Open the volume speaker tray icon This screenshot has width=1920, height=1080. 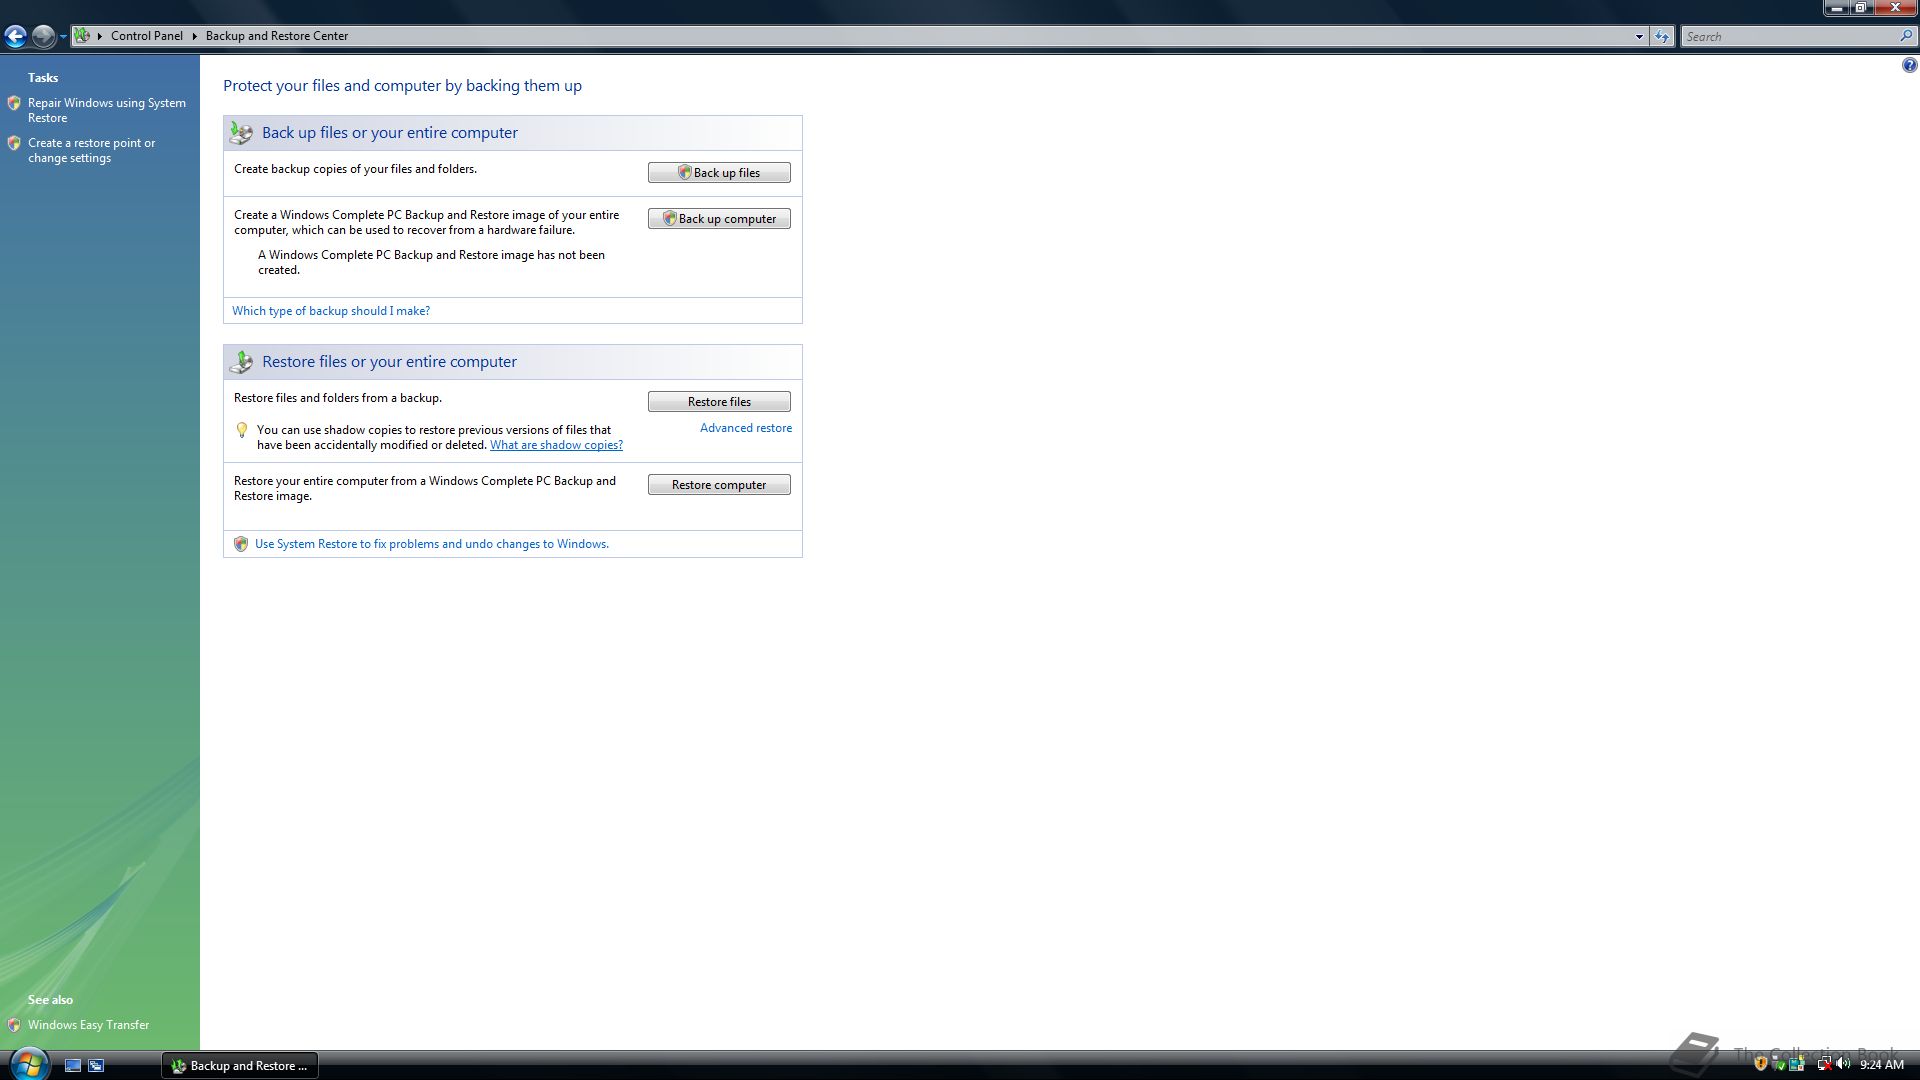click(1843, 1065)
